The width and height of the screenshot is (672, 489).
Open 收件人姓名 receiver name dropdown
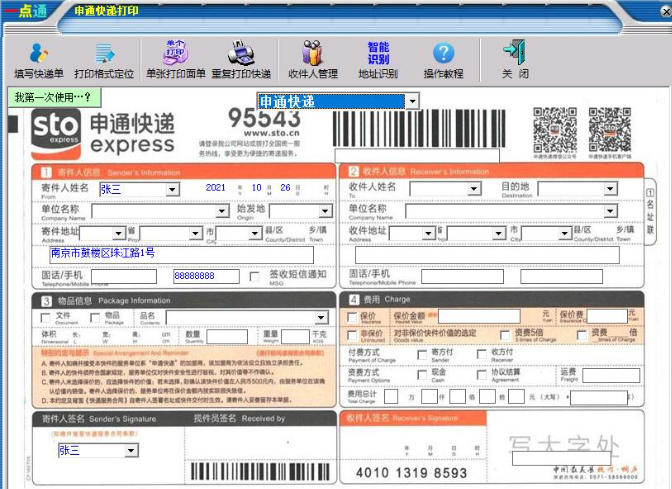click(474, 189)
